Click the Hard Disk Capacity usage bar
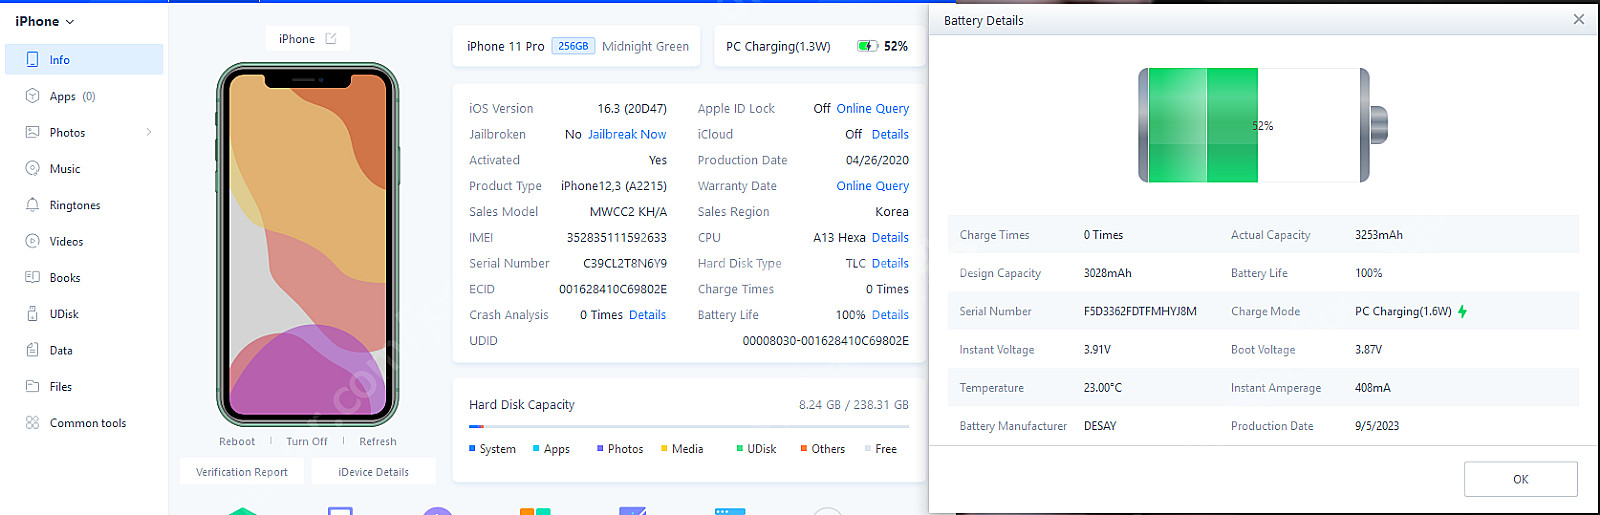The image size is (1600, 515). tap(689, 427)
